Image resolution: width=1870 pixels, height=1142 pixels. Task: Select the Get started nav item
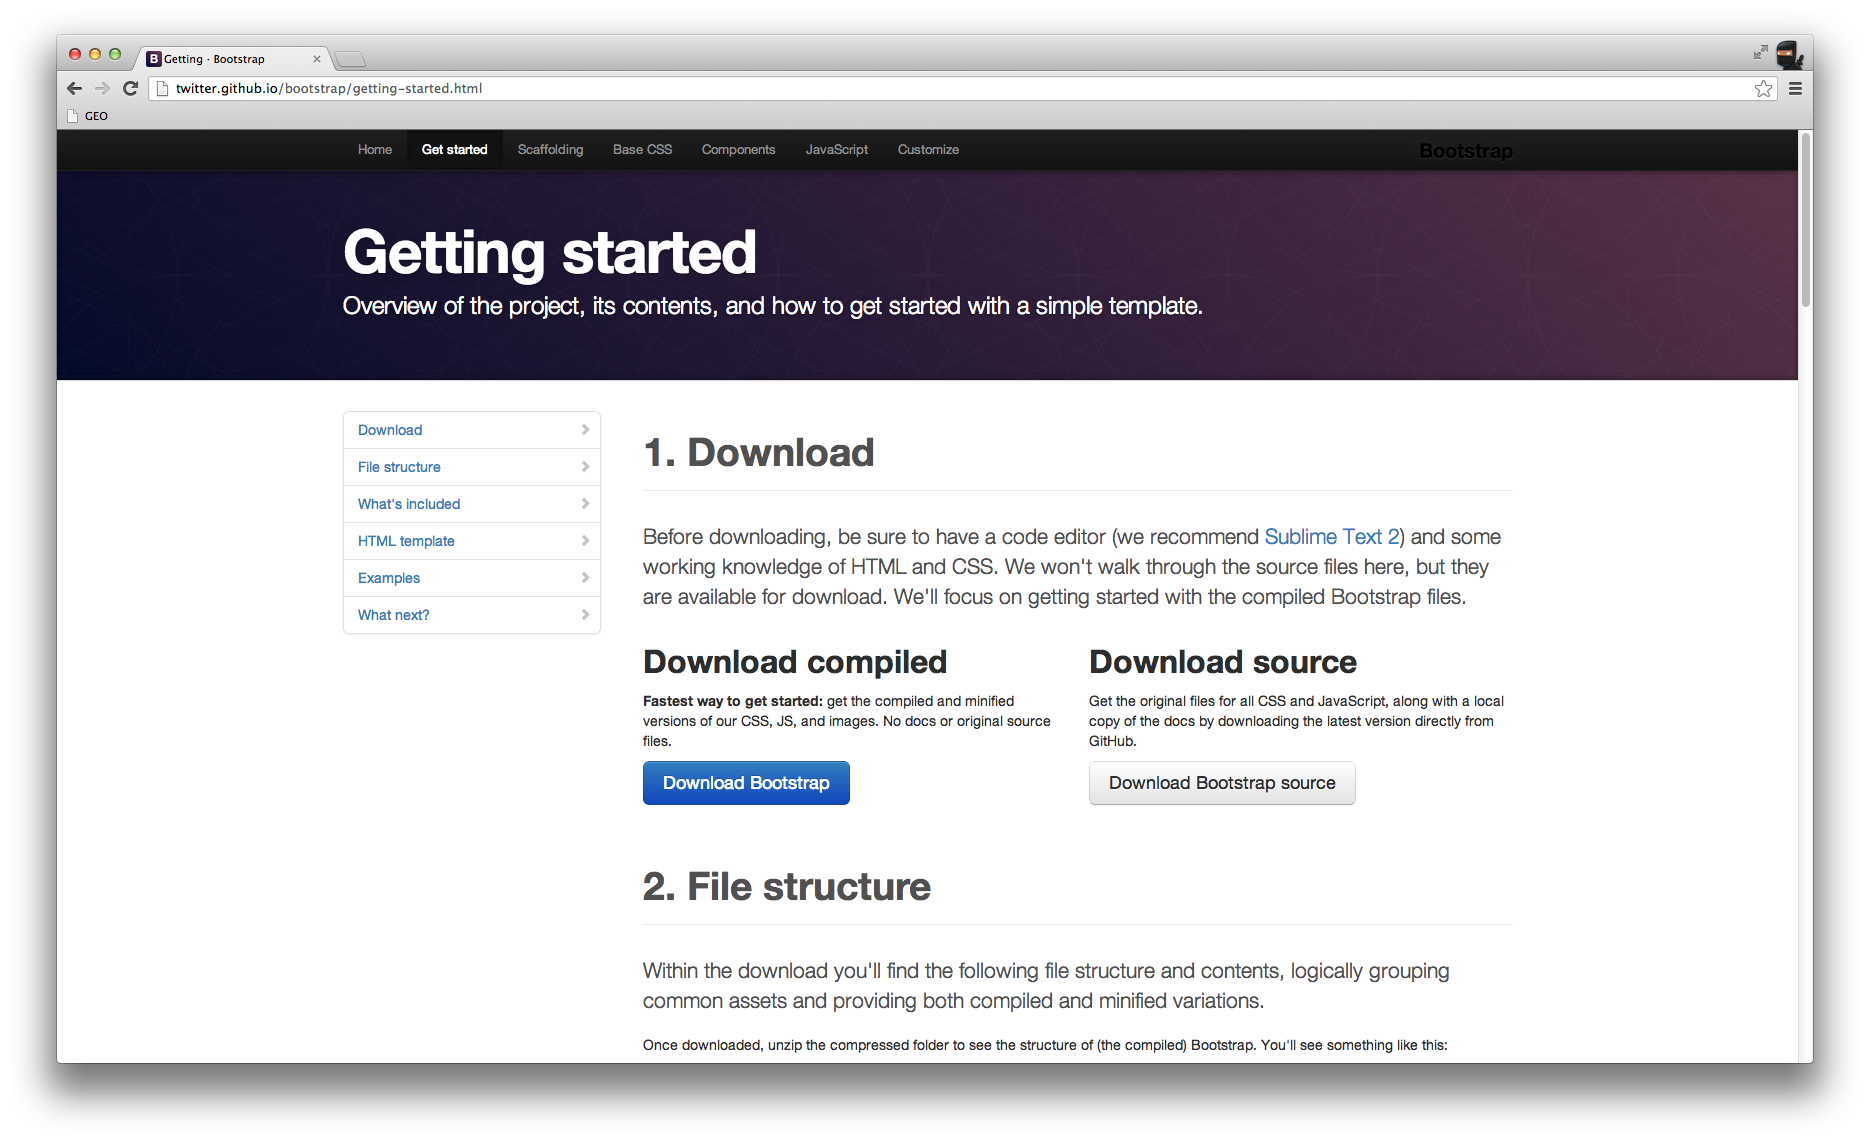click(x=455, y=150)
